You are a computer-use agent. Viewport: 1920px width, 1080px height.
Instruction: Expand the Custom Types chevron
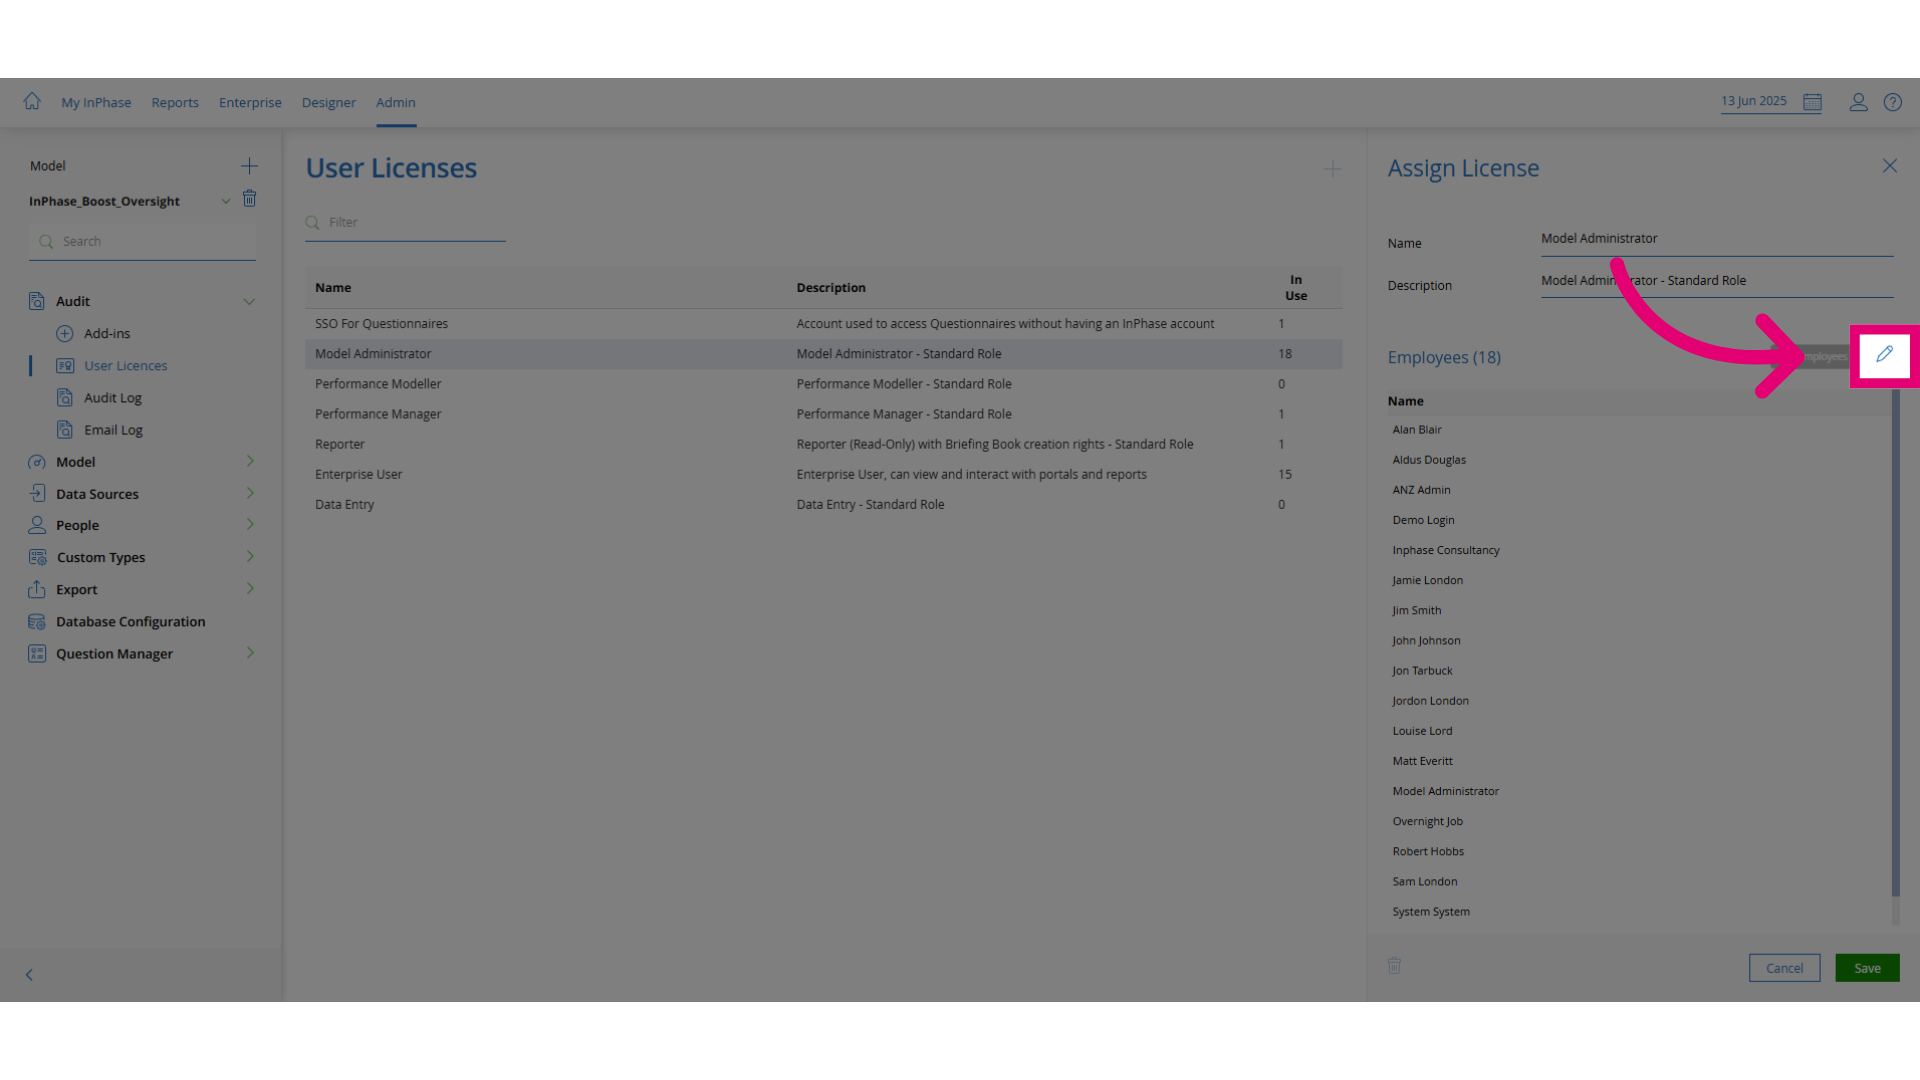[250, 557]
